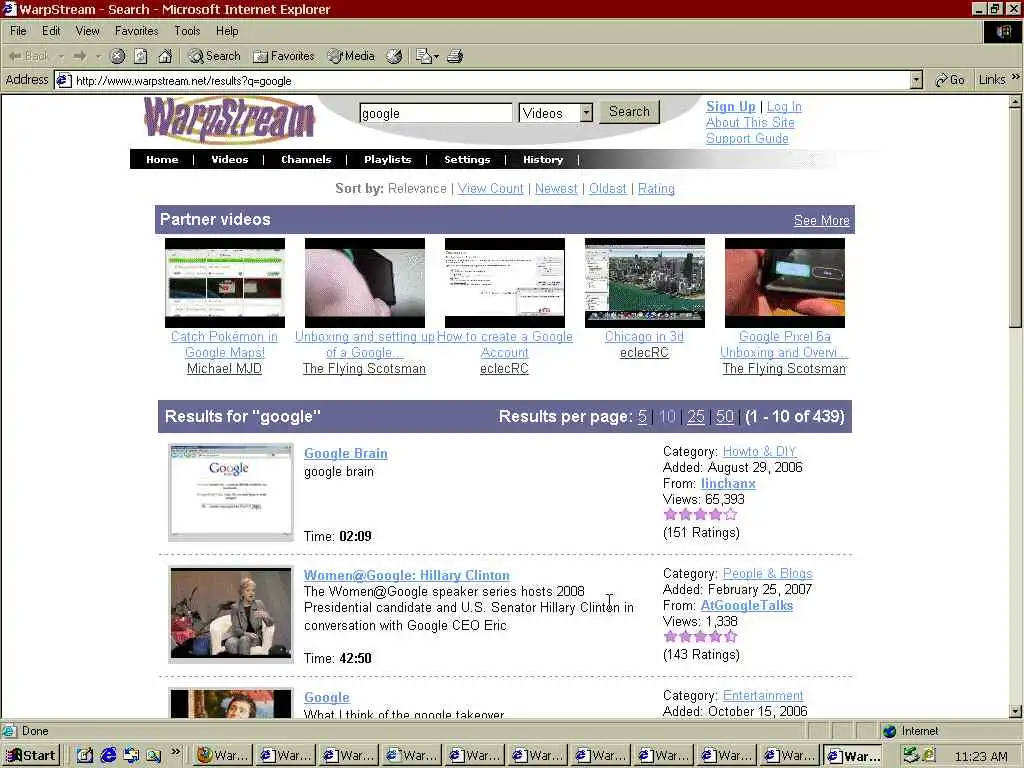Go to the History navigation tab
Screen dimensions: 1024x768
coord(543,159)
